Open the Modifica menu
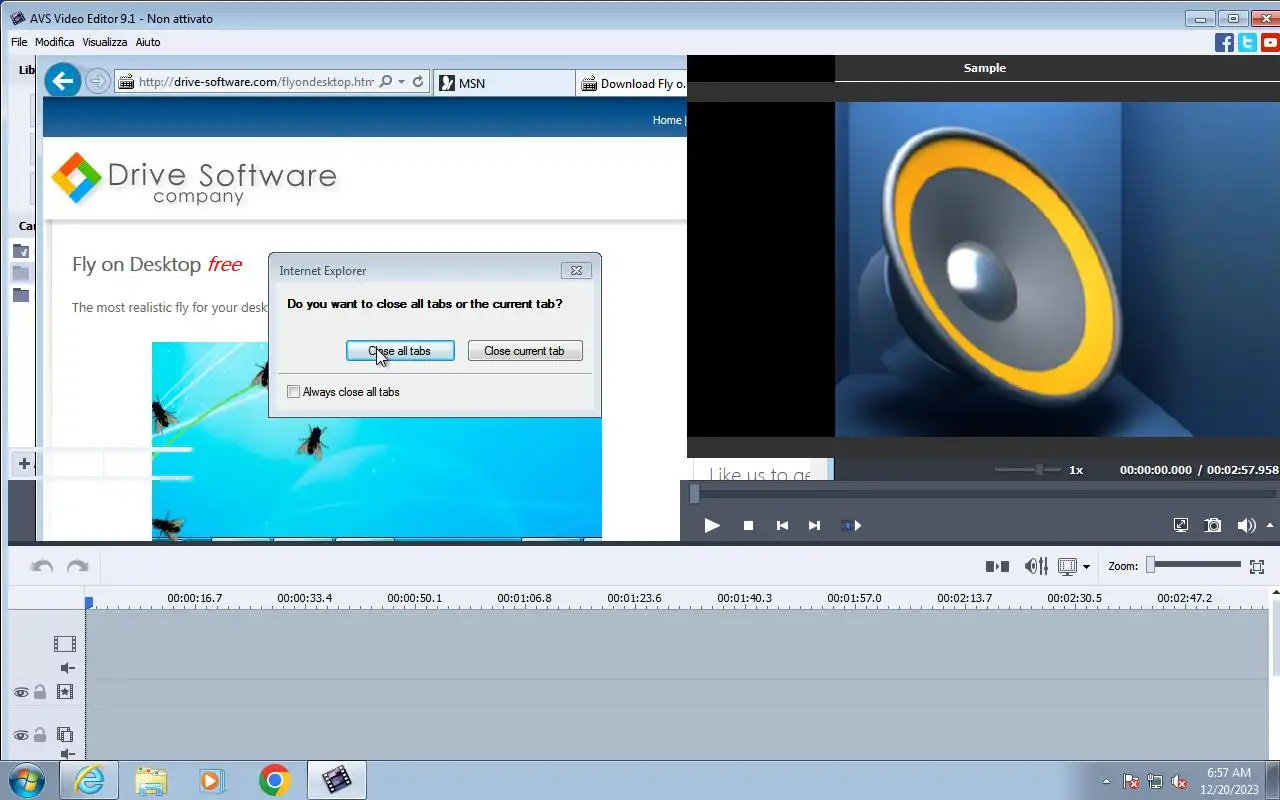 (x=55, y=42)
